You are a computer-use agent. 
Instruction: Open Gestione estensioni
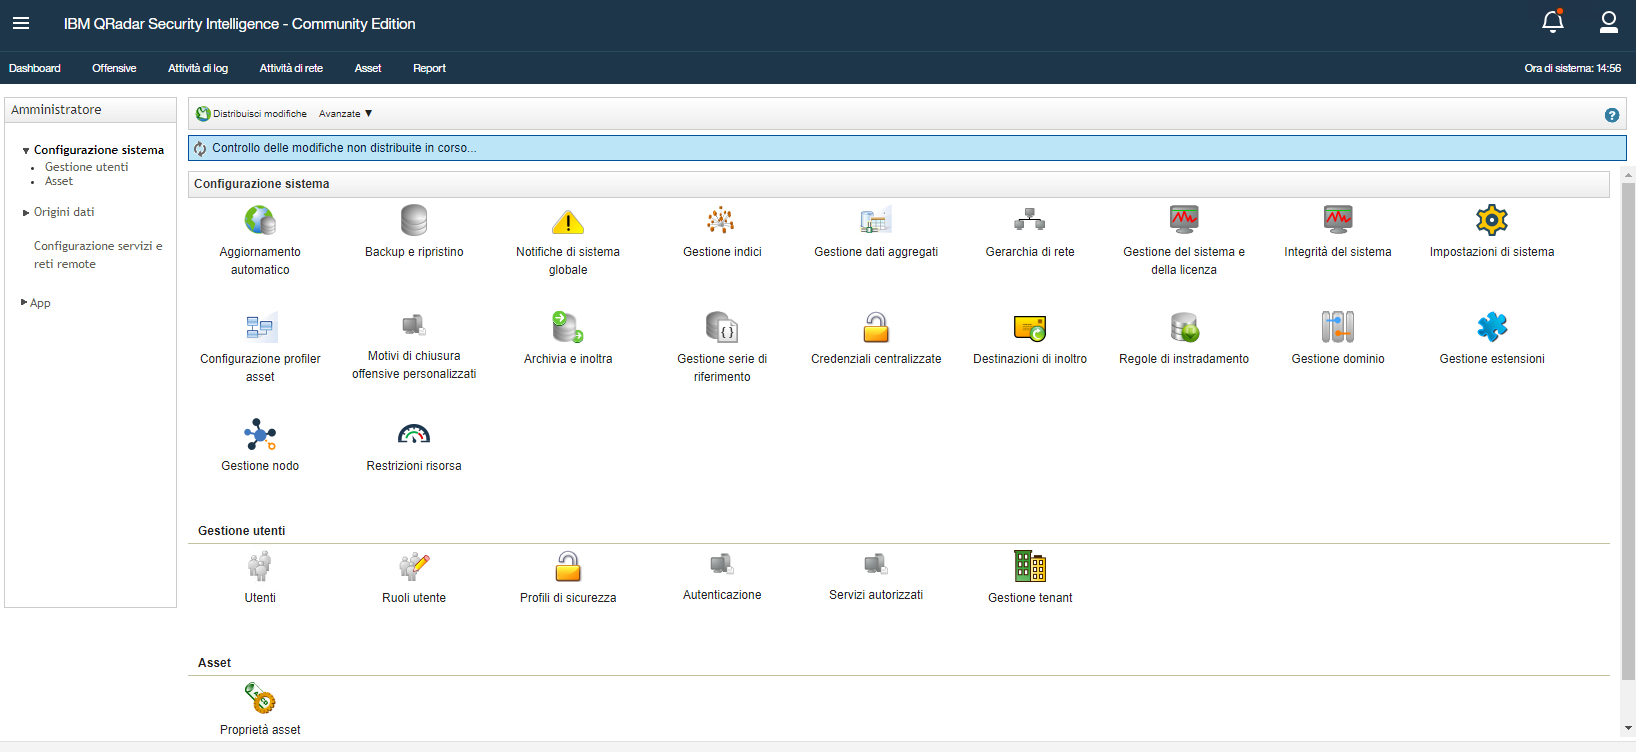pos(1492,339)
